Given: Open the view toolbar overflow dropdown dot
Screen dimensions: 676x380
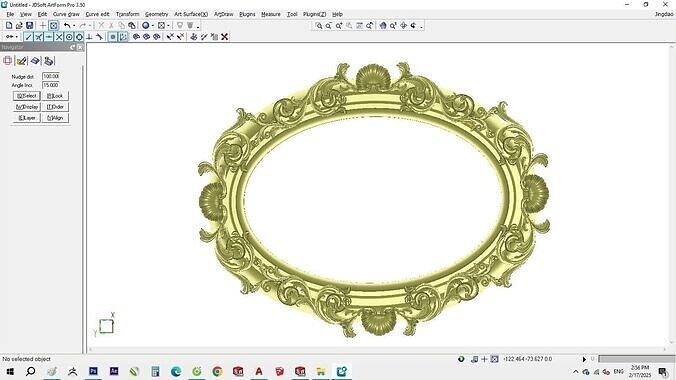Looking at the screenshot, I should point(421,27).
